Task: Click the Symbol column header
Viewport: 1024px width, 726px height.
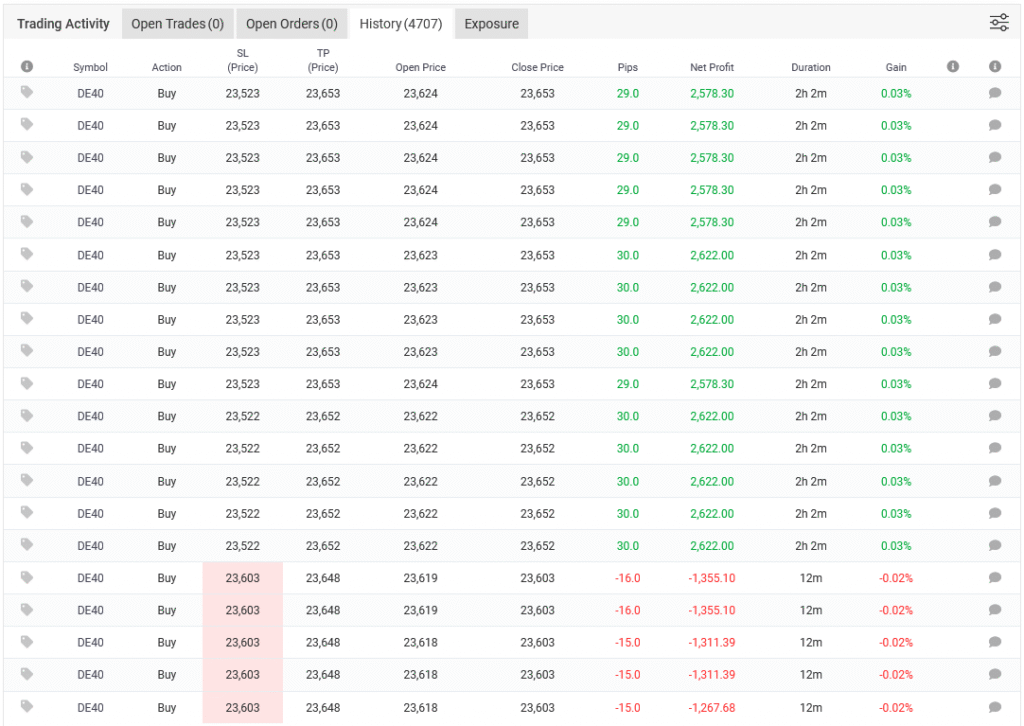Action: point(90,67)
